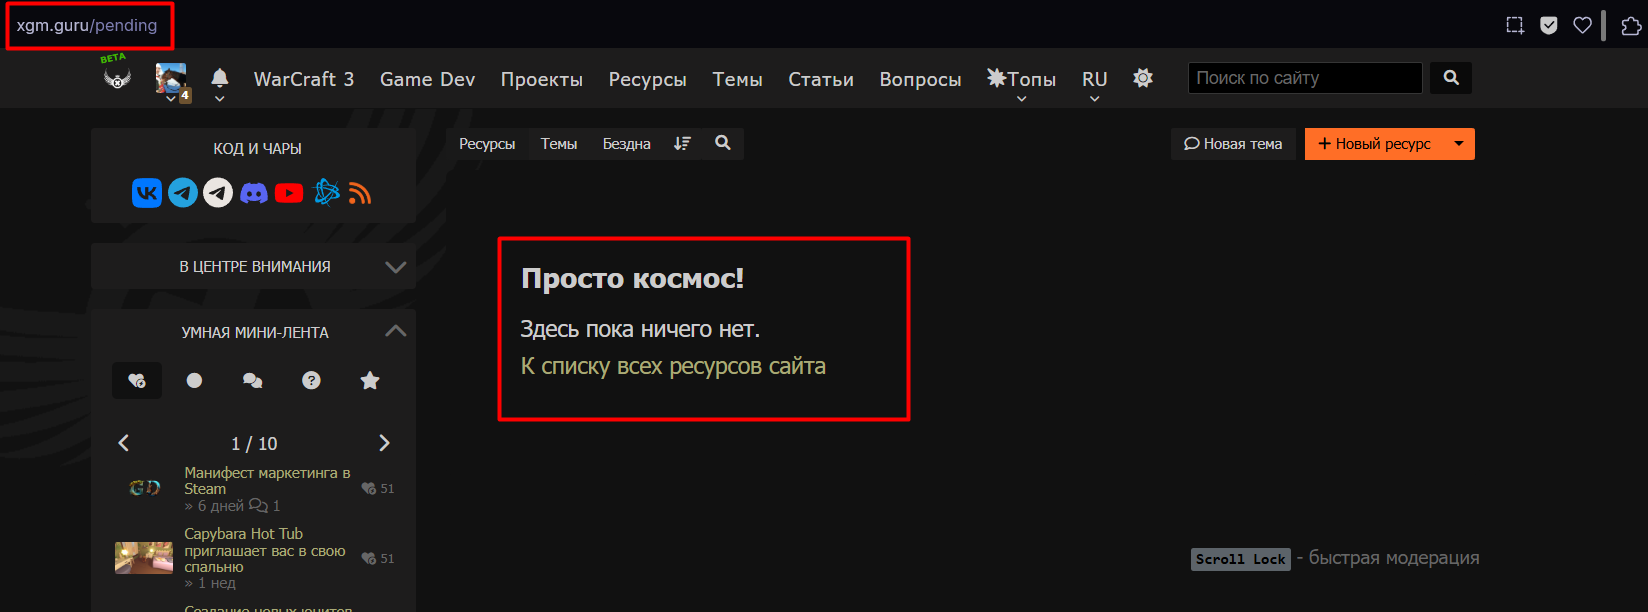Open Вопросы in top navigation

coord(920,79)
